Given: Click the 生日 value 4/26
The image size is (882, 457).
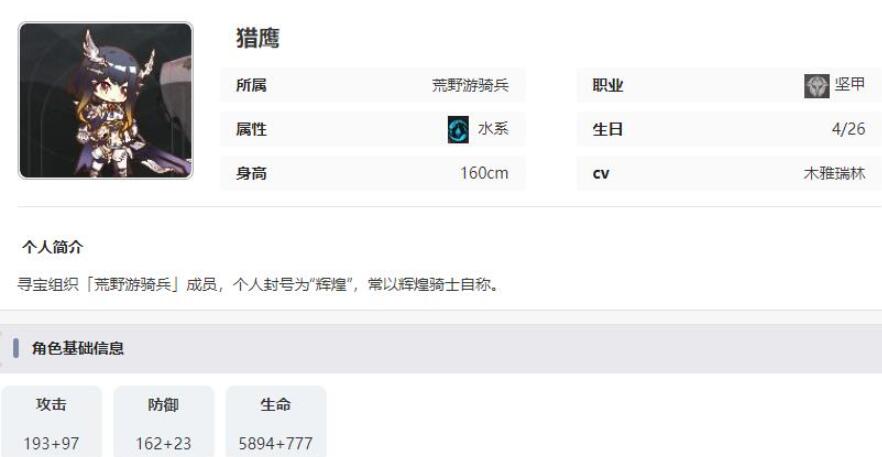Looking at the screenshot, I should 849,129.
